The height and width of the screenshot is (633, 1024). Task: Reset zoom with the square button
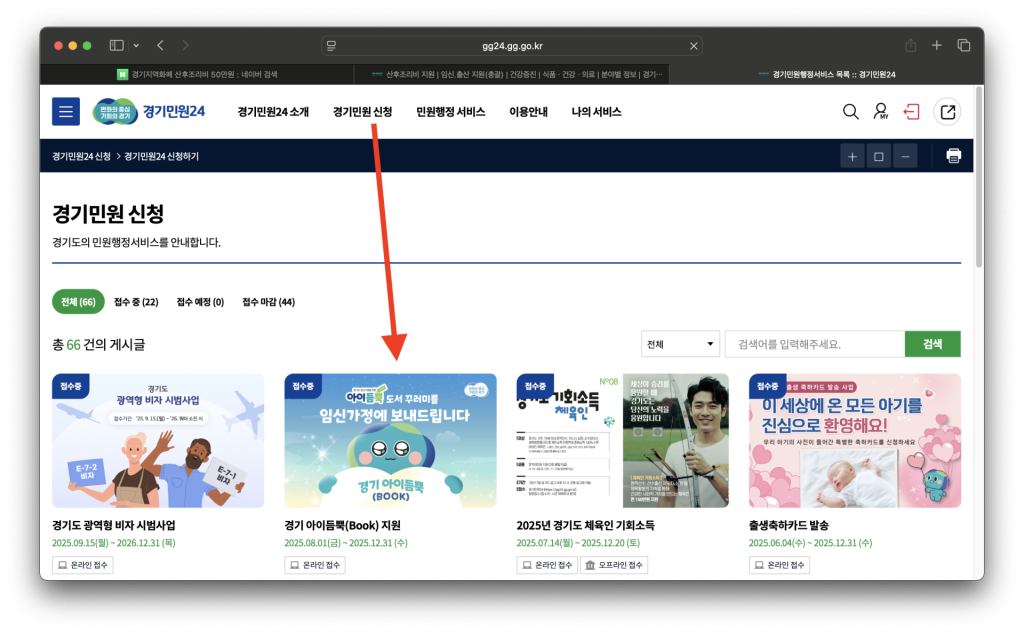878,156
